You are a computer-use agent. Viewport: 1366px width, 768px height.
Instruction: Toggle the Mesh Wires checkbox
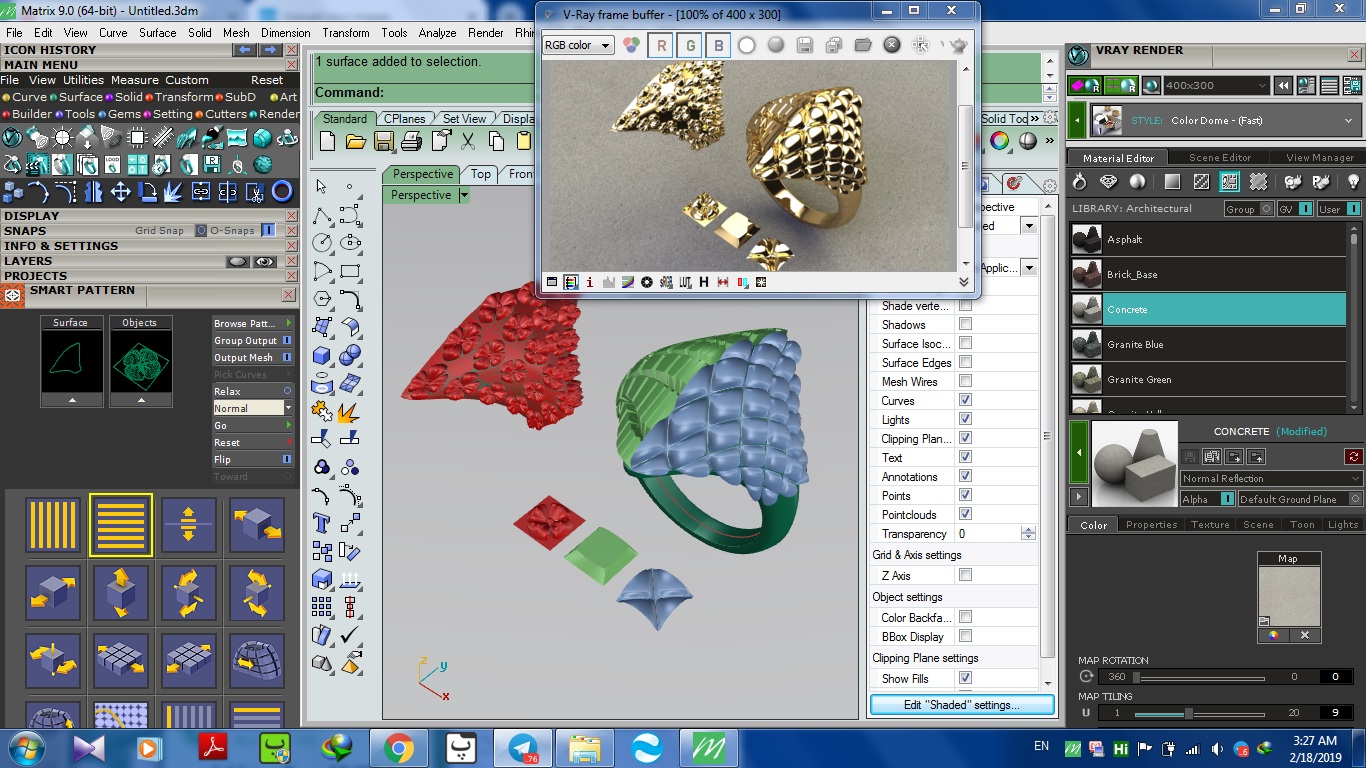pyautogui.click(x=965, y=381)
